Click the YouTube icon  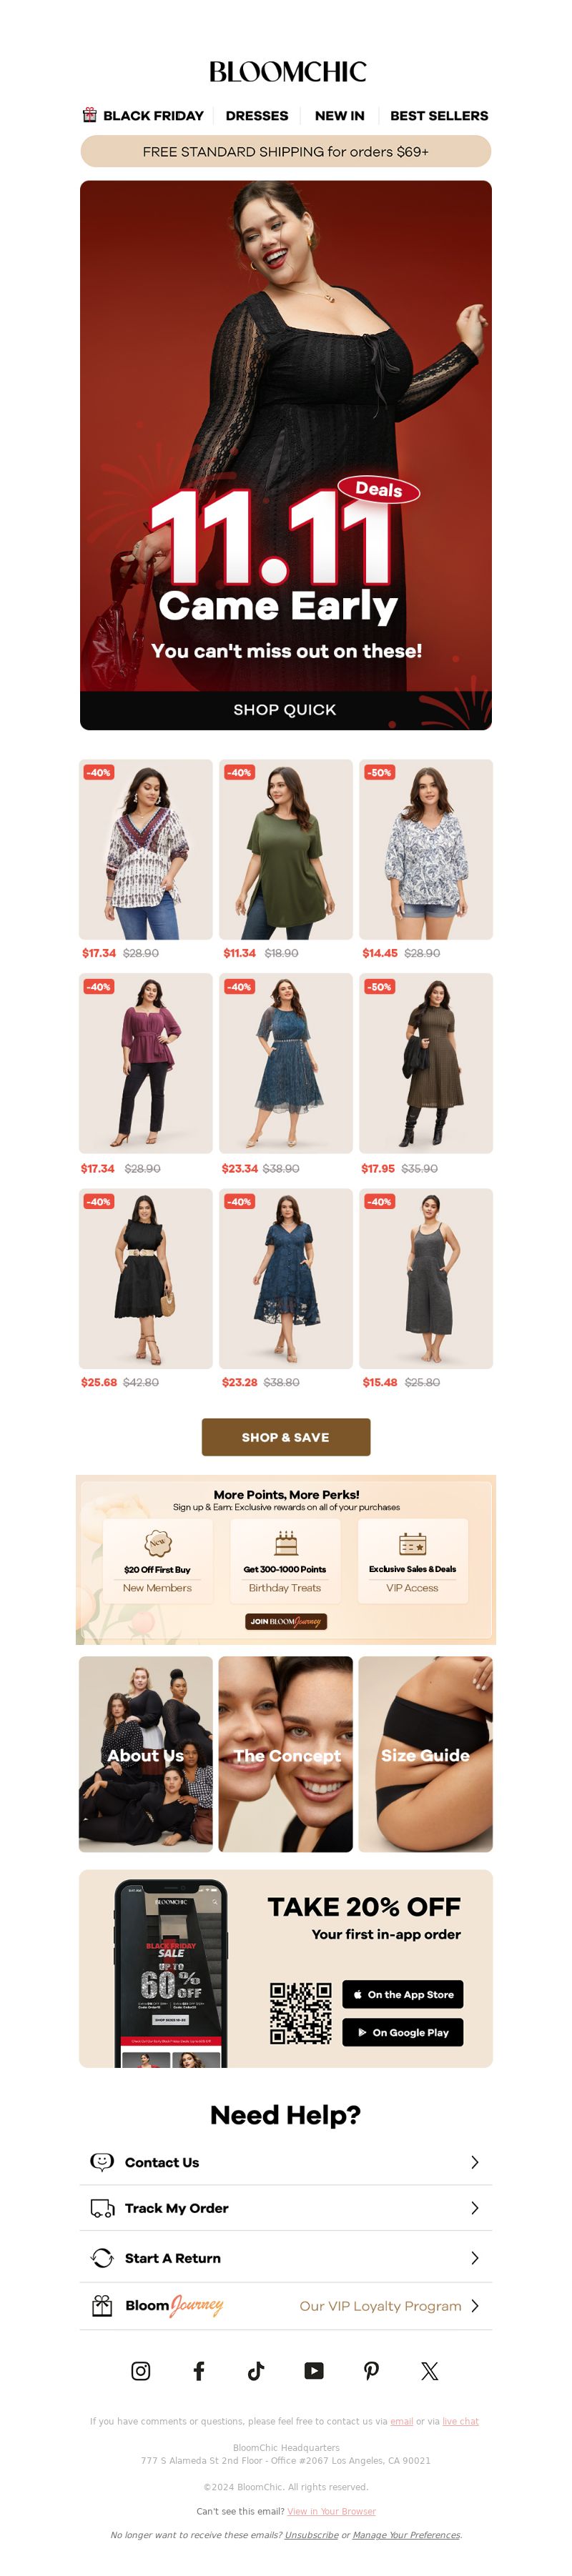314,2370
